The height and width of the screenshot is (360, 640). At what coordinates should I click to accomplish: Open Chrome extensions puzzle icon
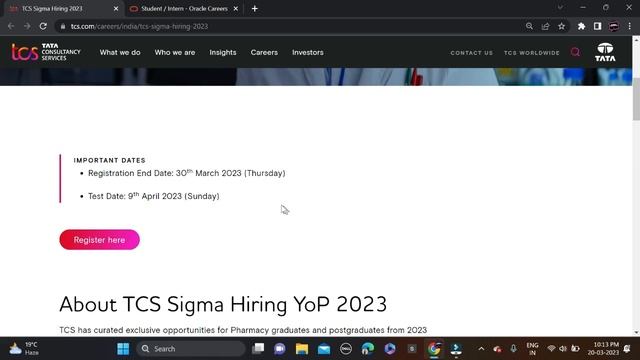581,26
